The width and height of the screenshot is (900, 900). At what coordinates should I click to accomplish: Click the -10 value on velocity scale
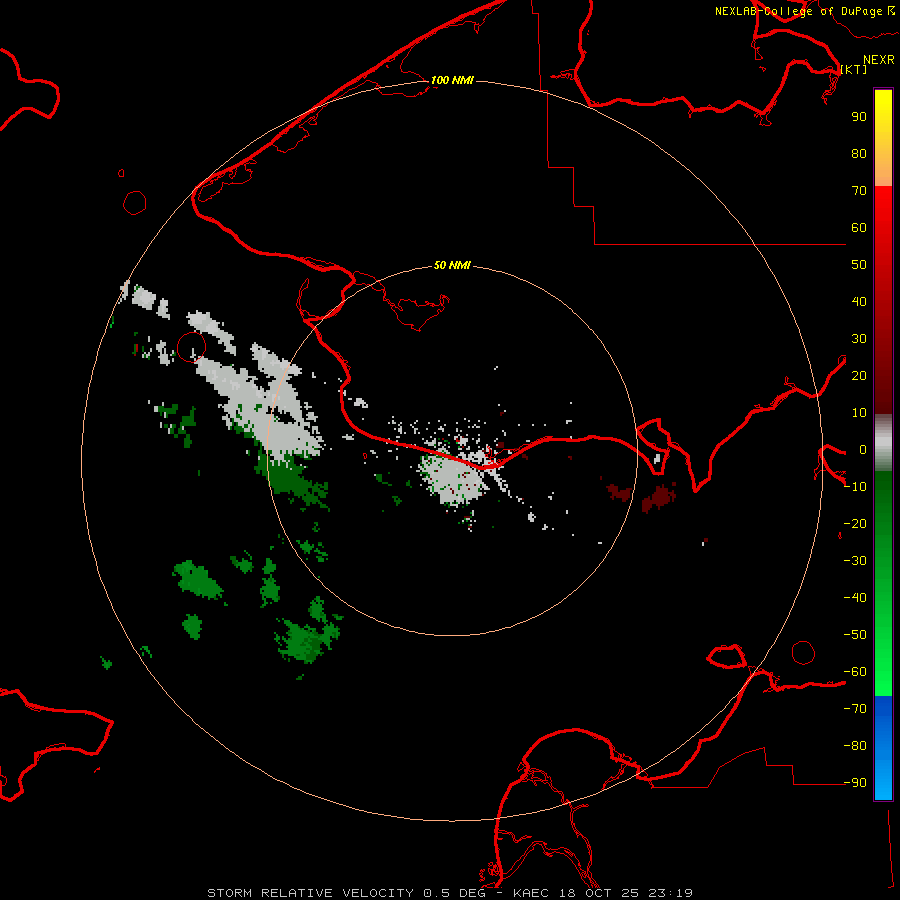click(855, 487)
